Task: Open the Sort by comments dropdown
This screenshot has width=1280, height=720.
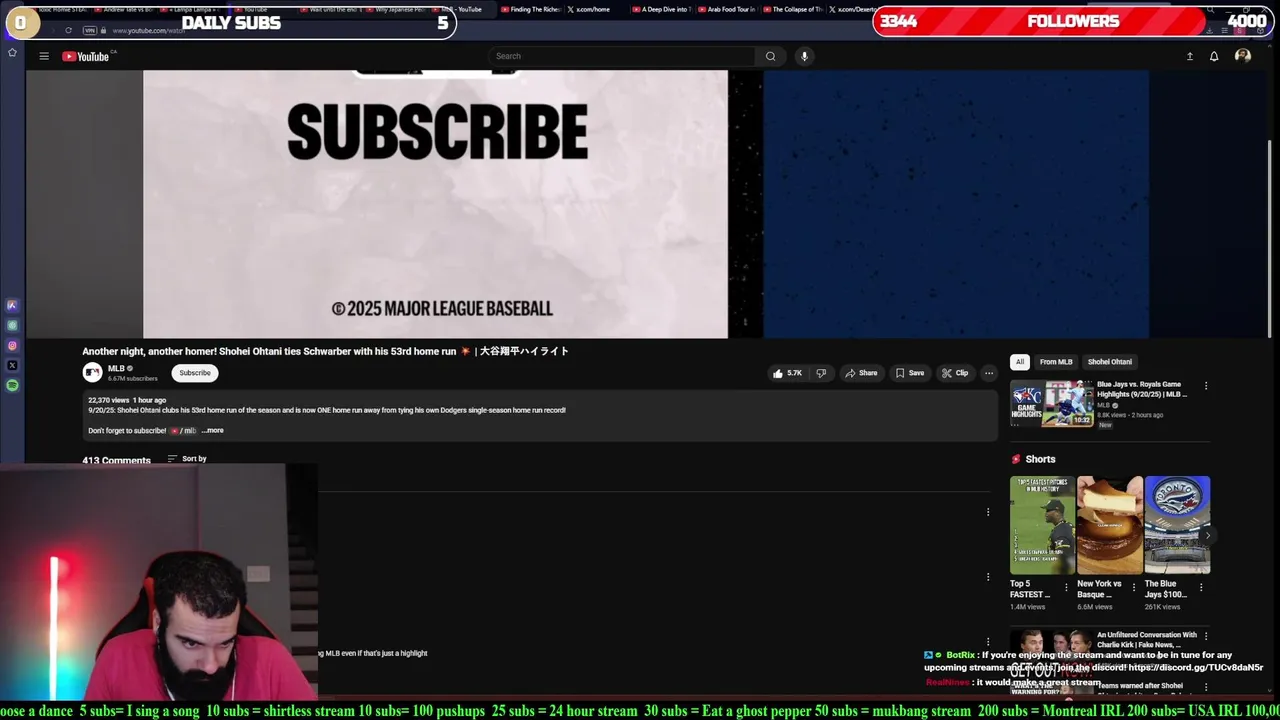Action: pos(187,459)
